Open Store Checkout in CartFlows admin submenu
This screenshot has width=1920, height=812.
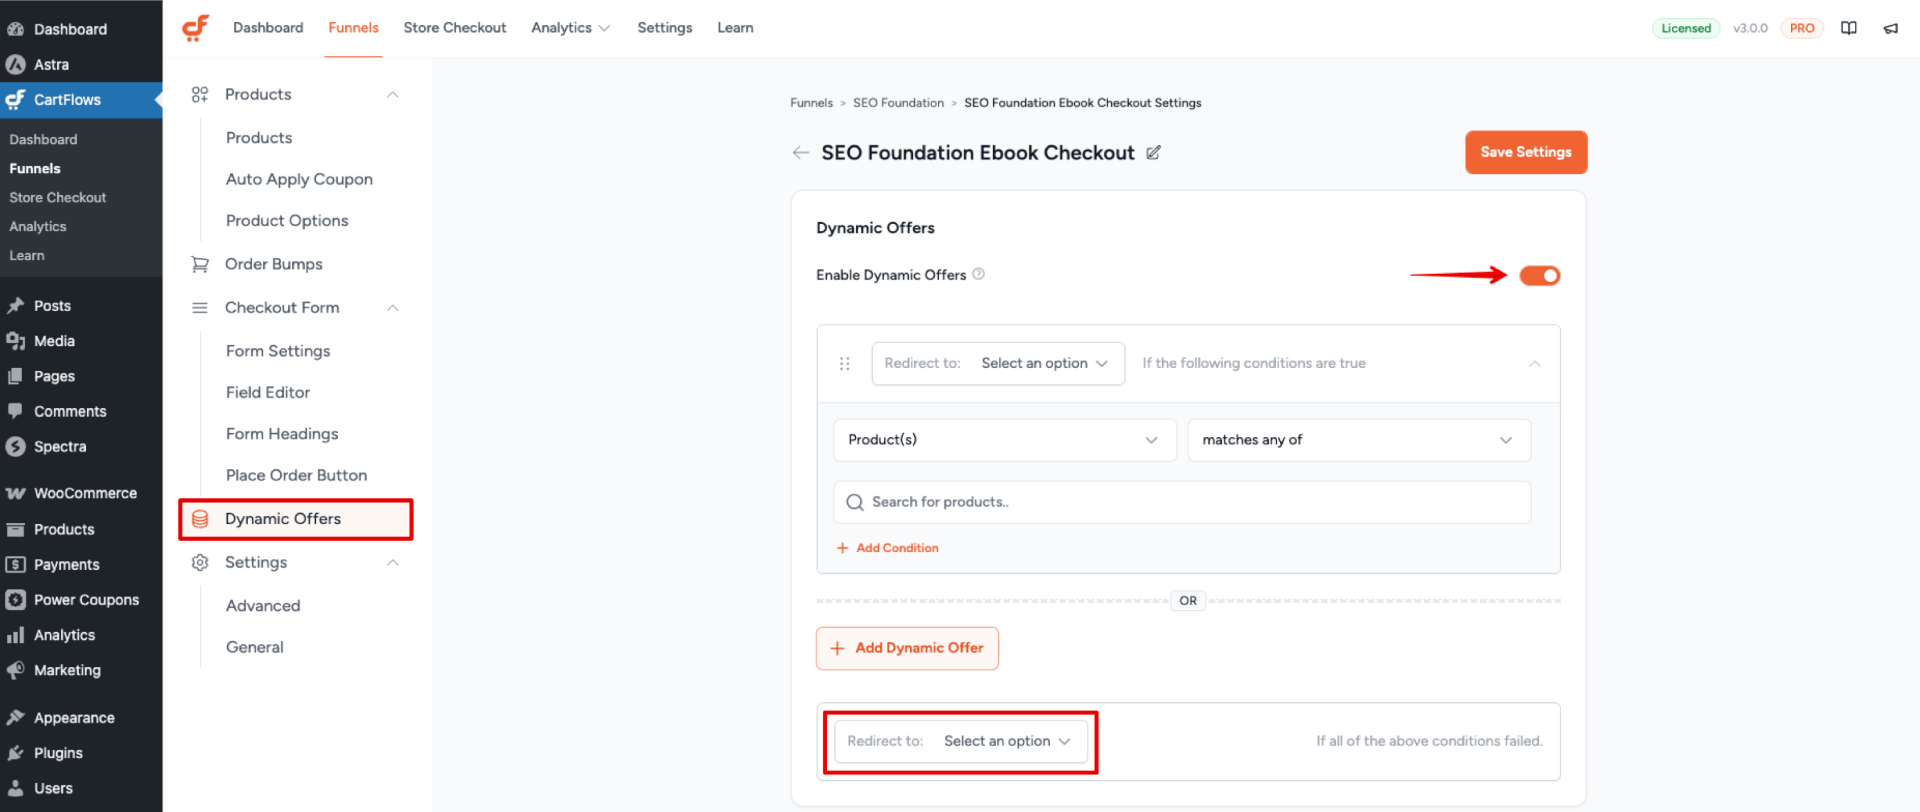click(58, 198)
